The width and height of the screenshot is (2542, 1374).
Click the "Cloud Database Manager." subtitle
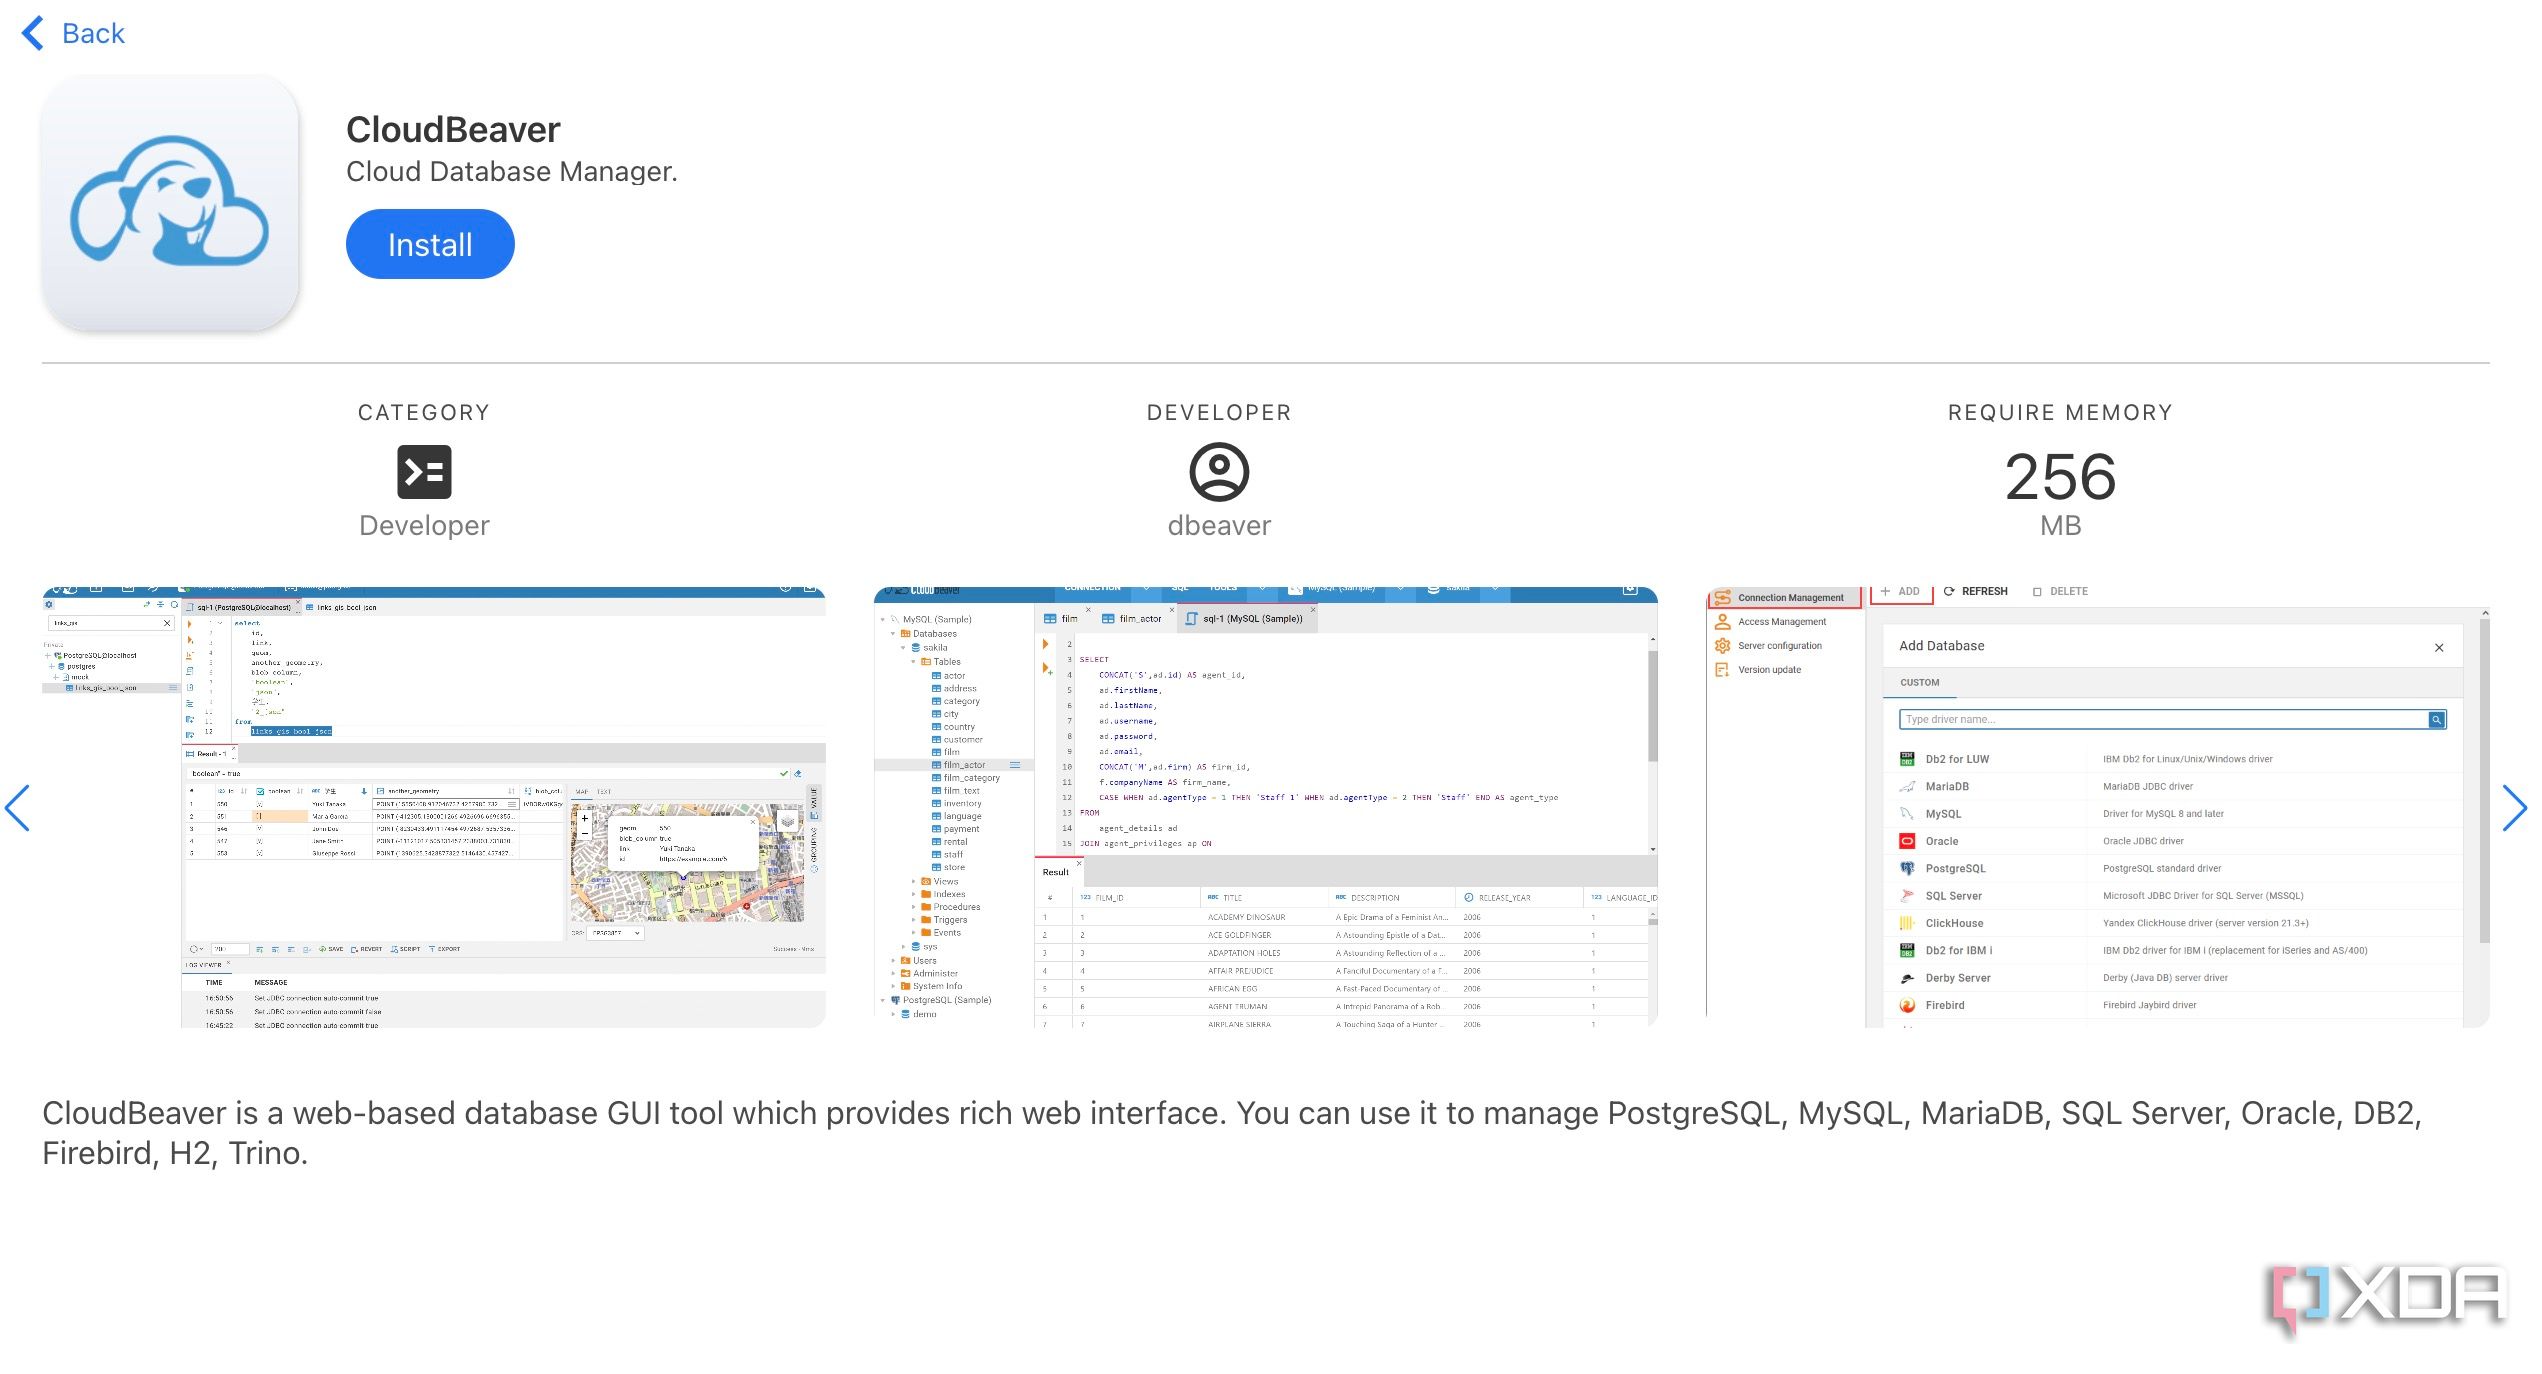512,172
